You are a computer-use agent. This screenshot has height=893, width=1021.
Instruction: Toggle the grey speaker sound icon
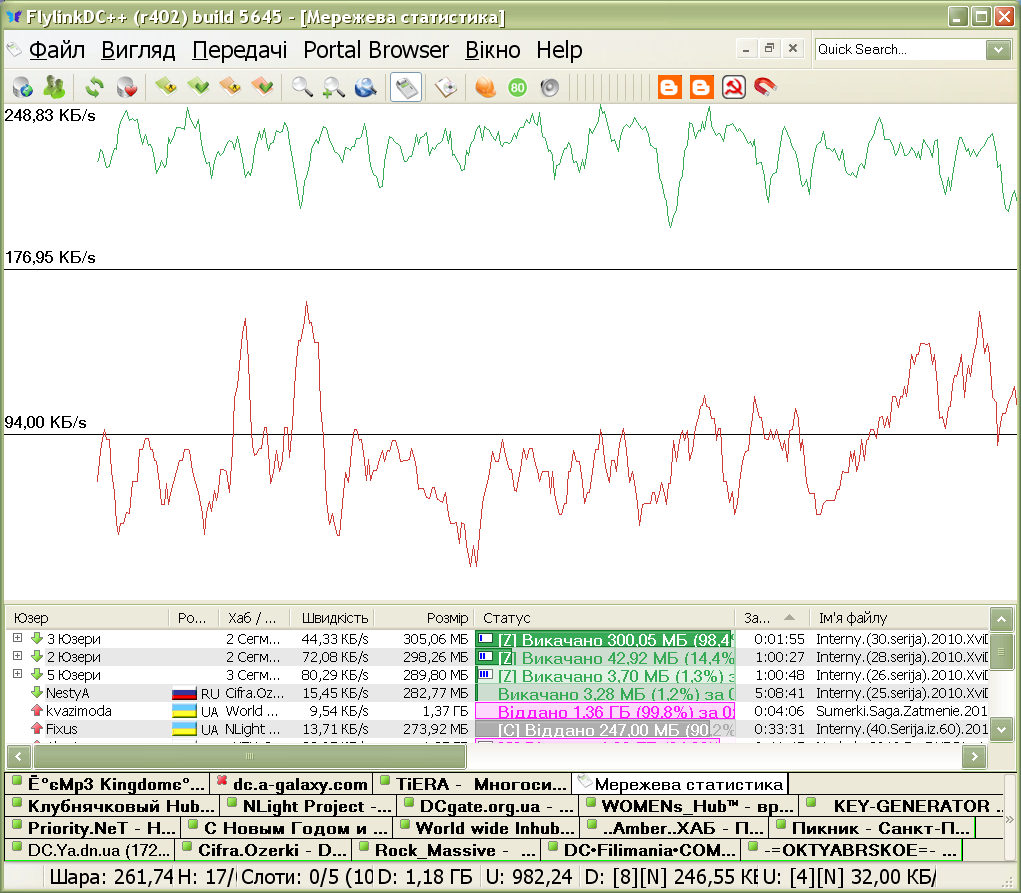tap(548, 88)
